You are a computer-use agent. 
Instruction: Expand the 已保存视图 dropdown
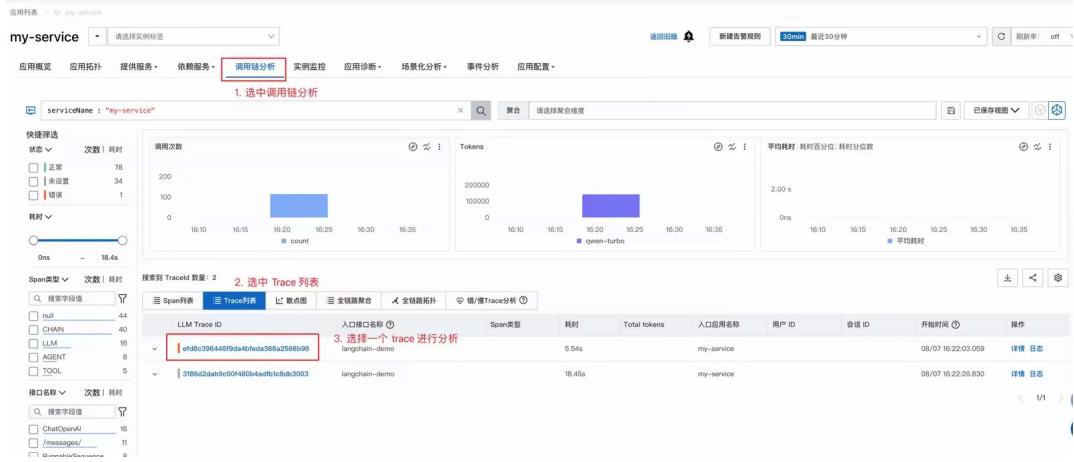996,110
